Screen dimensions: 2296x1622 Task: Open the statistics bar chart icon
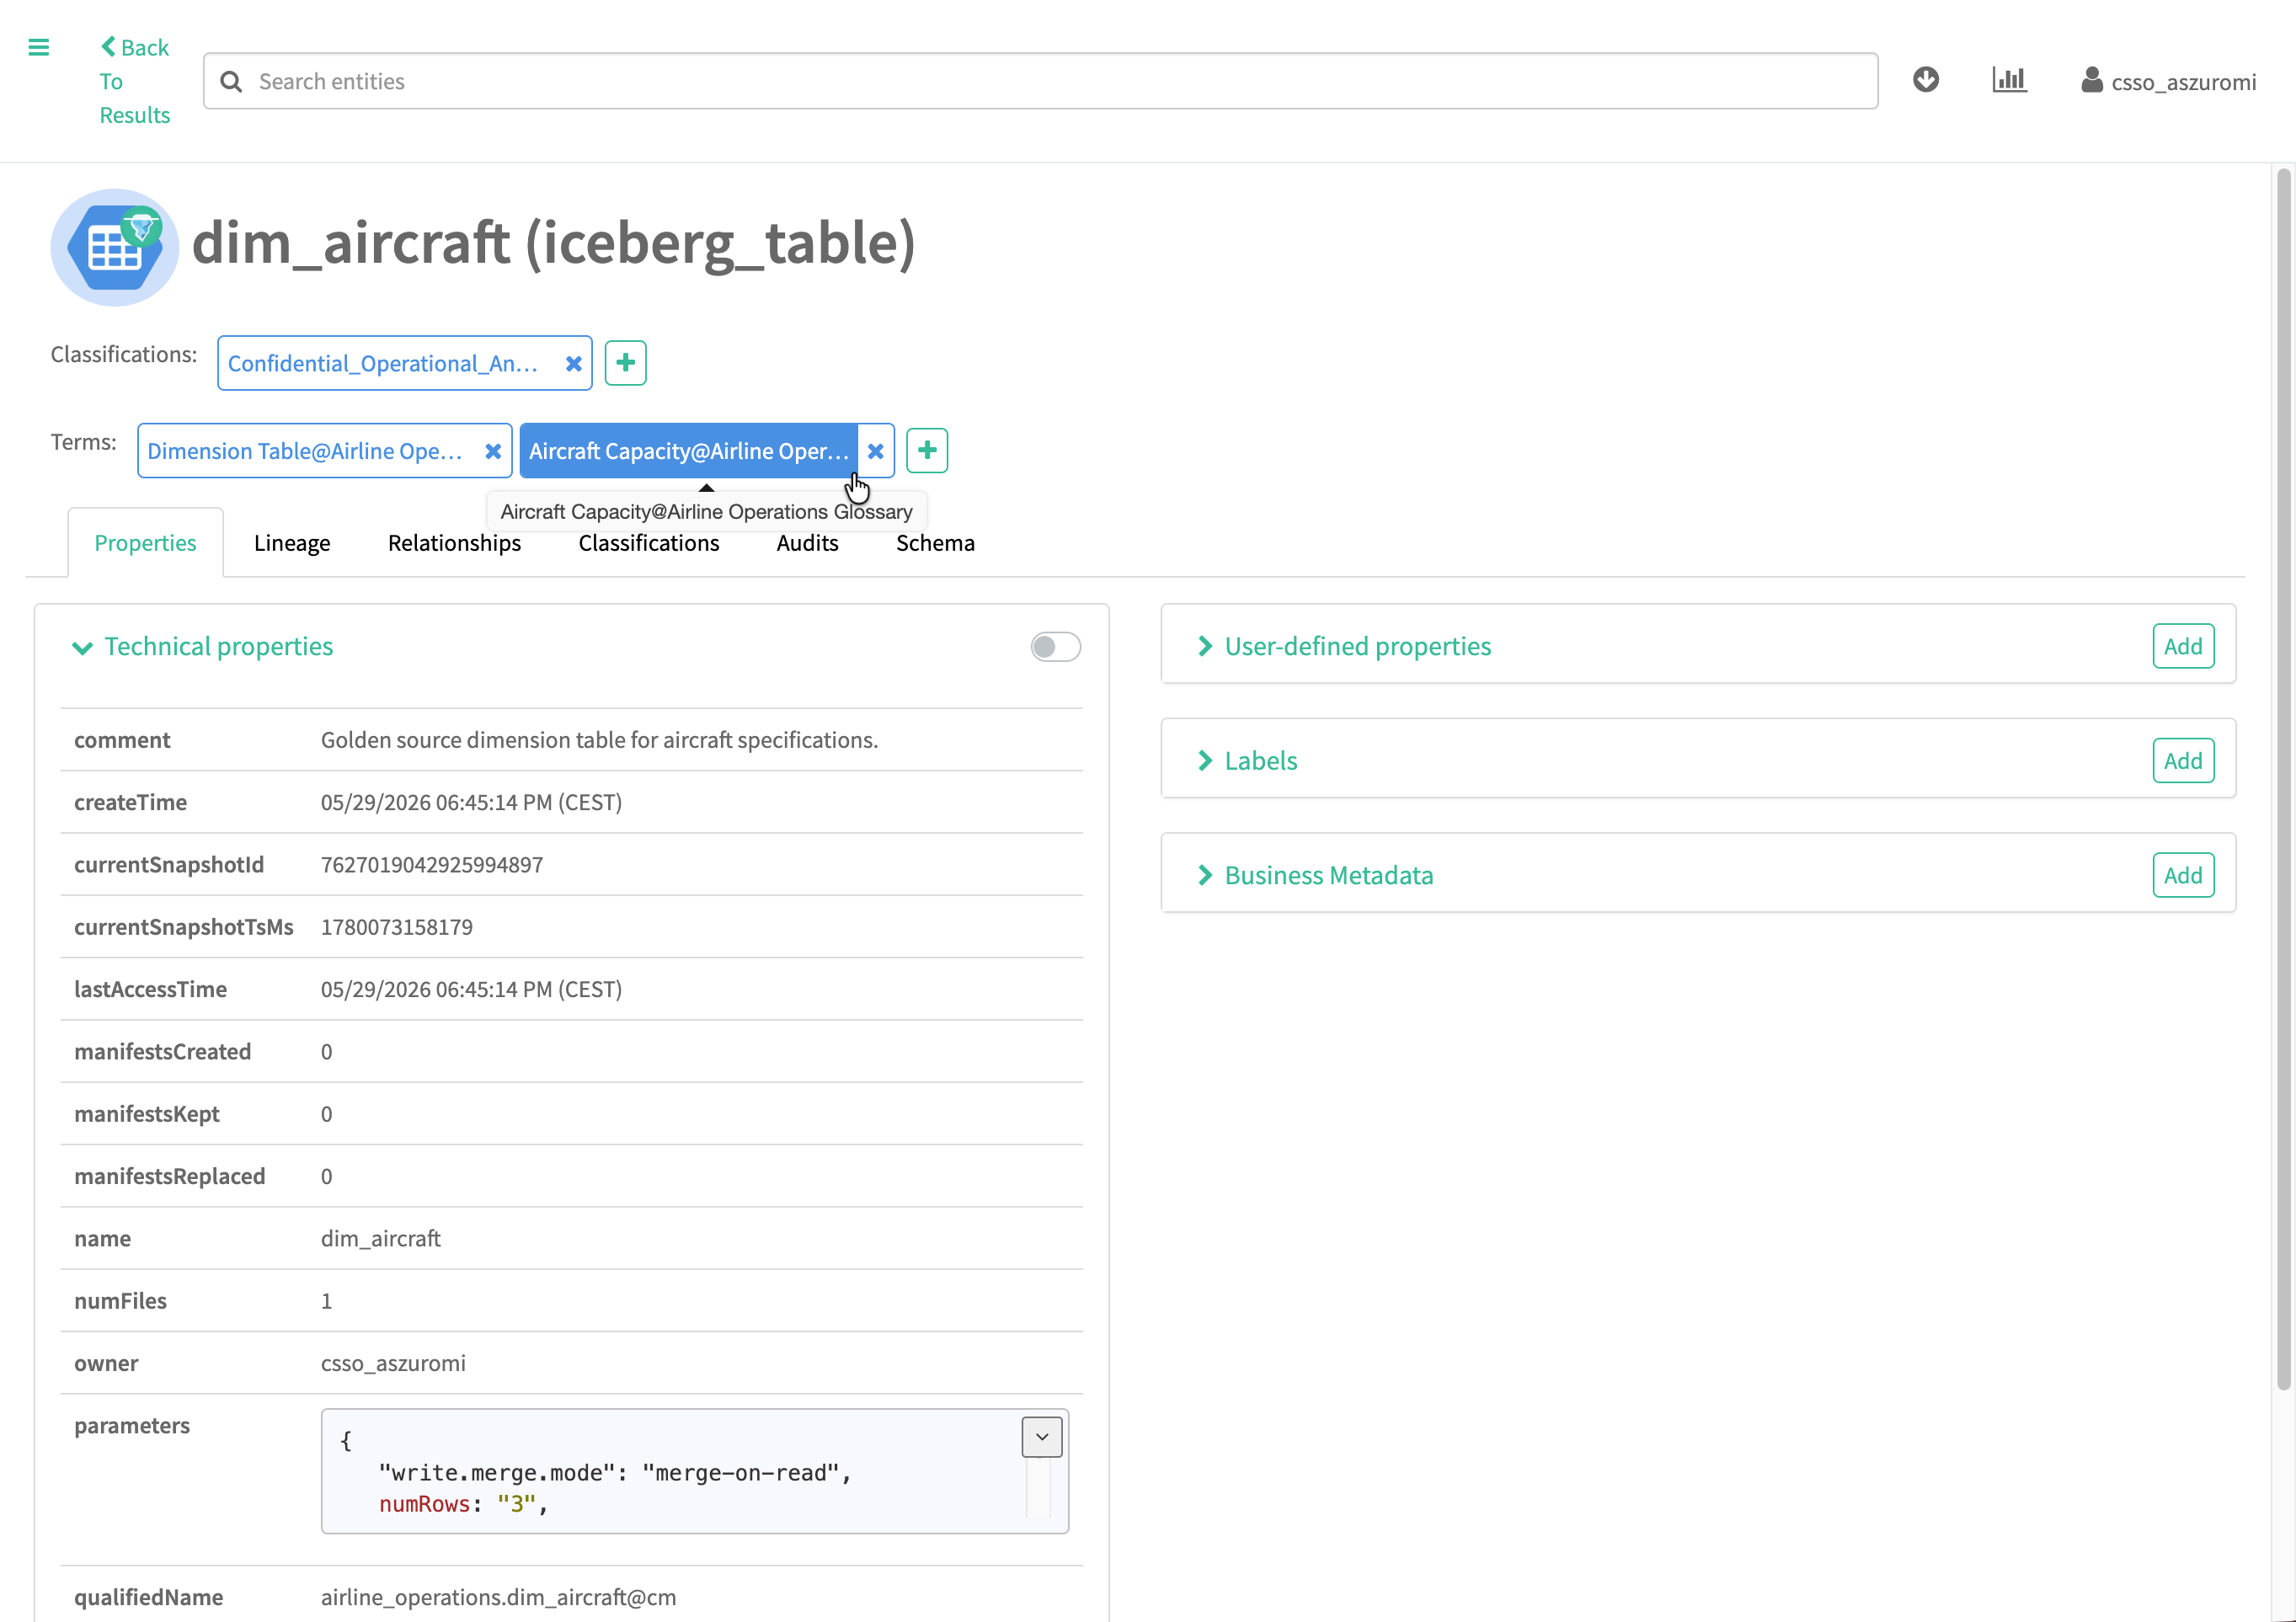(2009, 80)
